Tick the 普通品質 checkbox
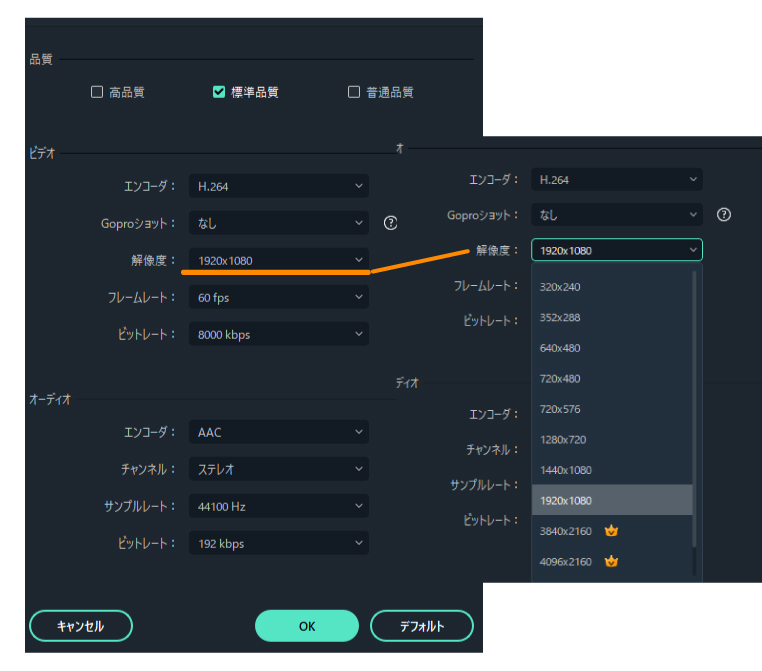The image size is (762, 671). (354, 92)
